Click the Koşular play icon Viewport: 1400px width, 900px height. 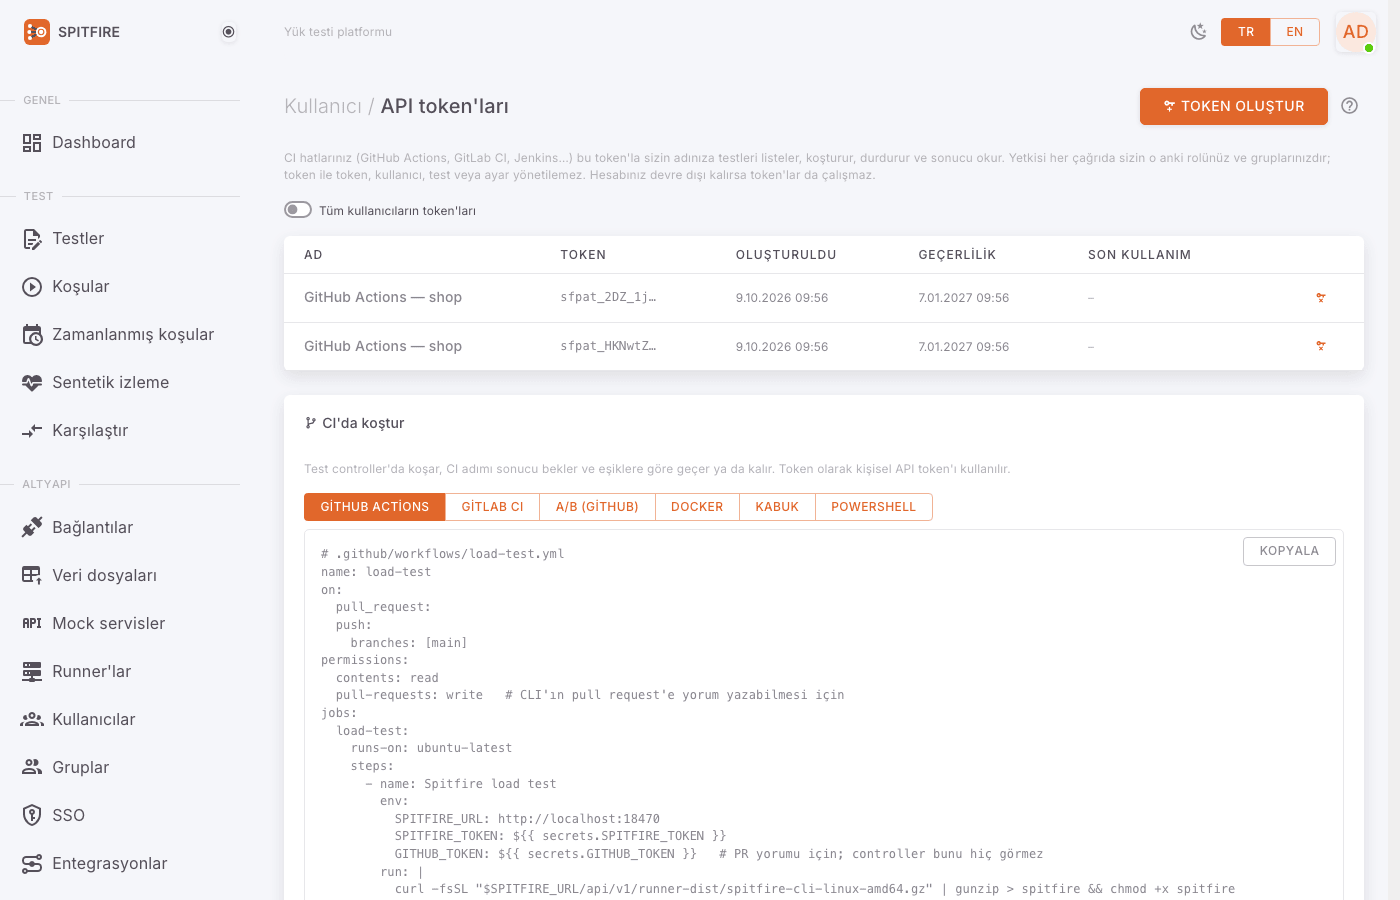[32, 287]
